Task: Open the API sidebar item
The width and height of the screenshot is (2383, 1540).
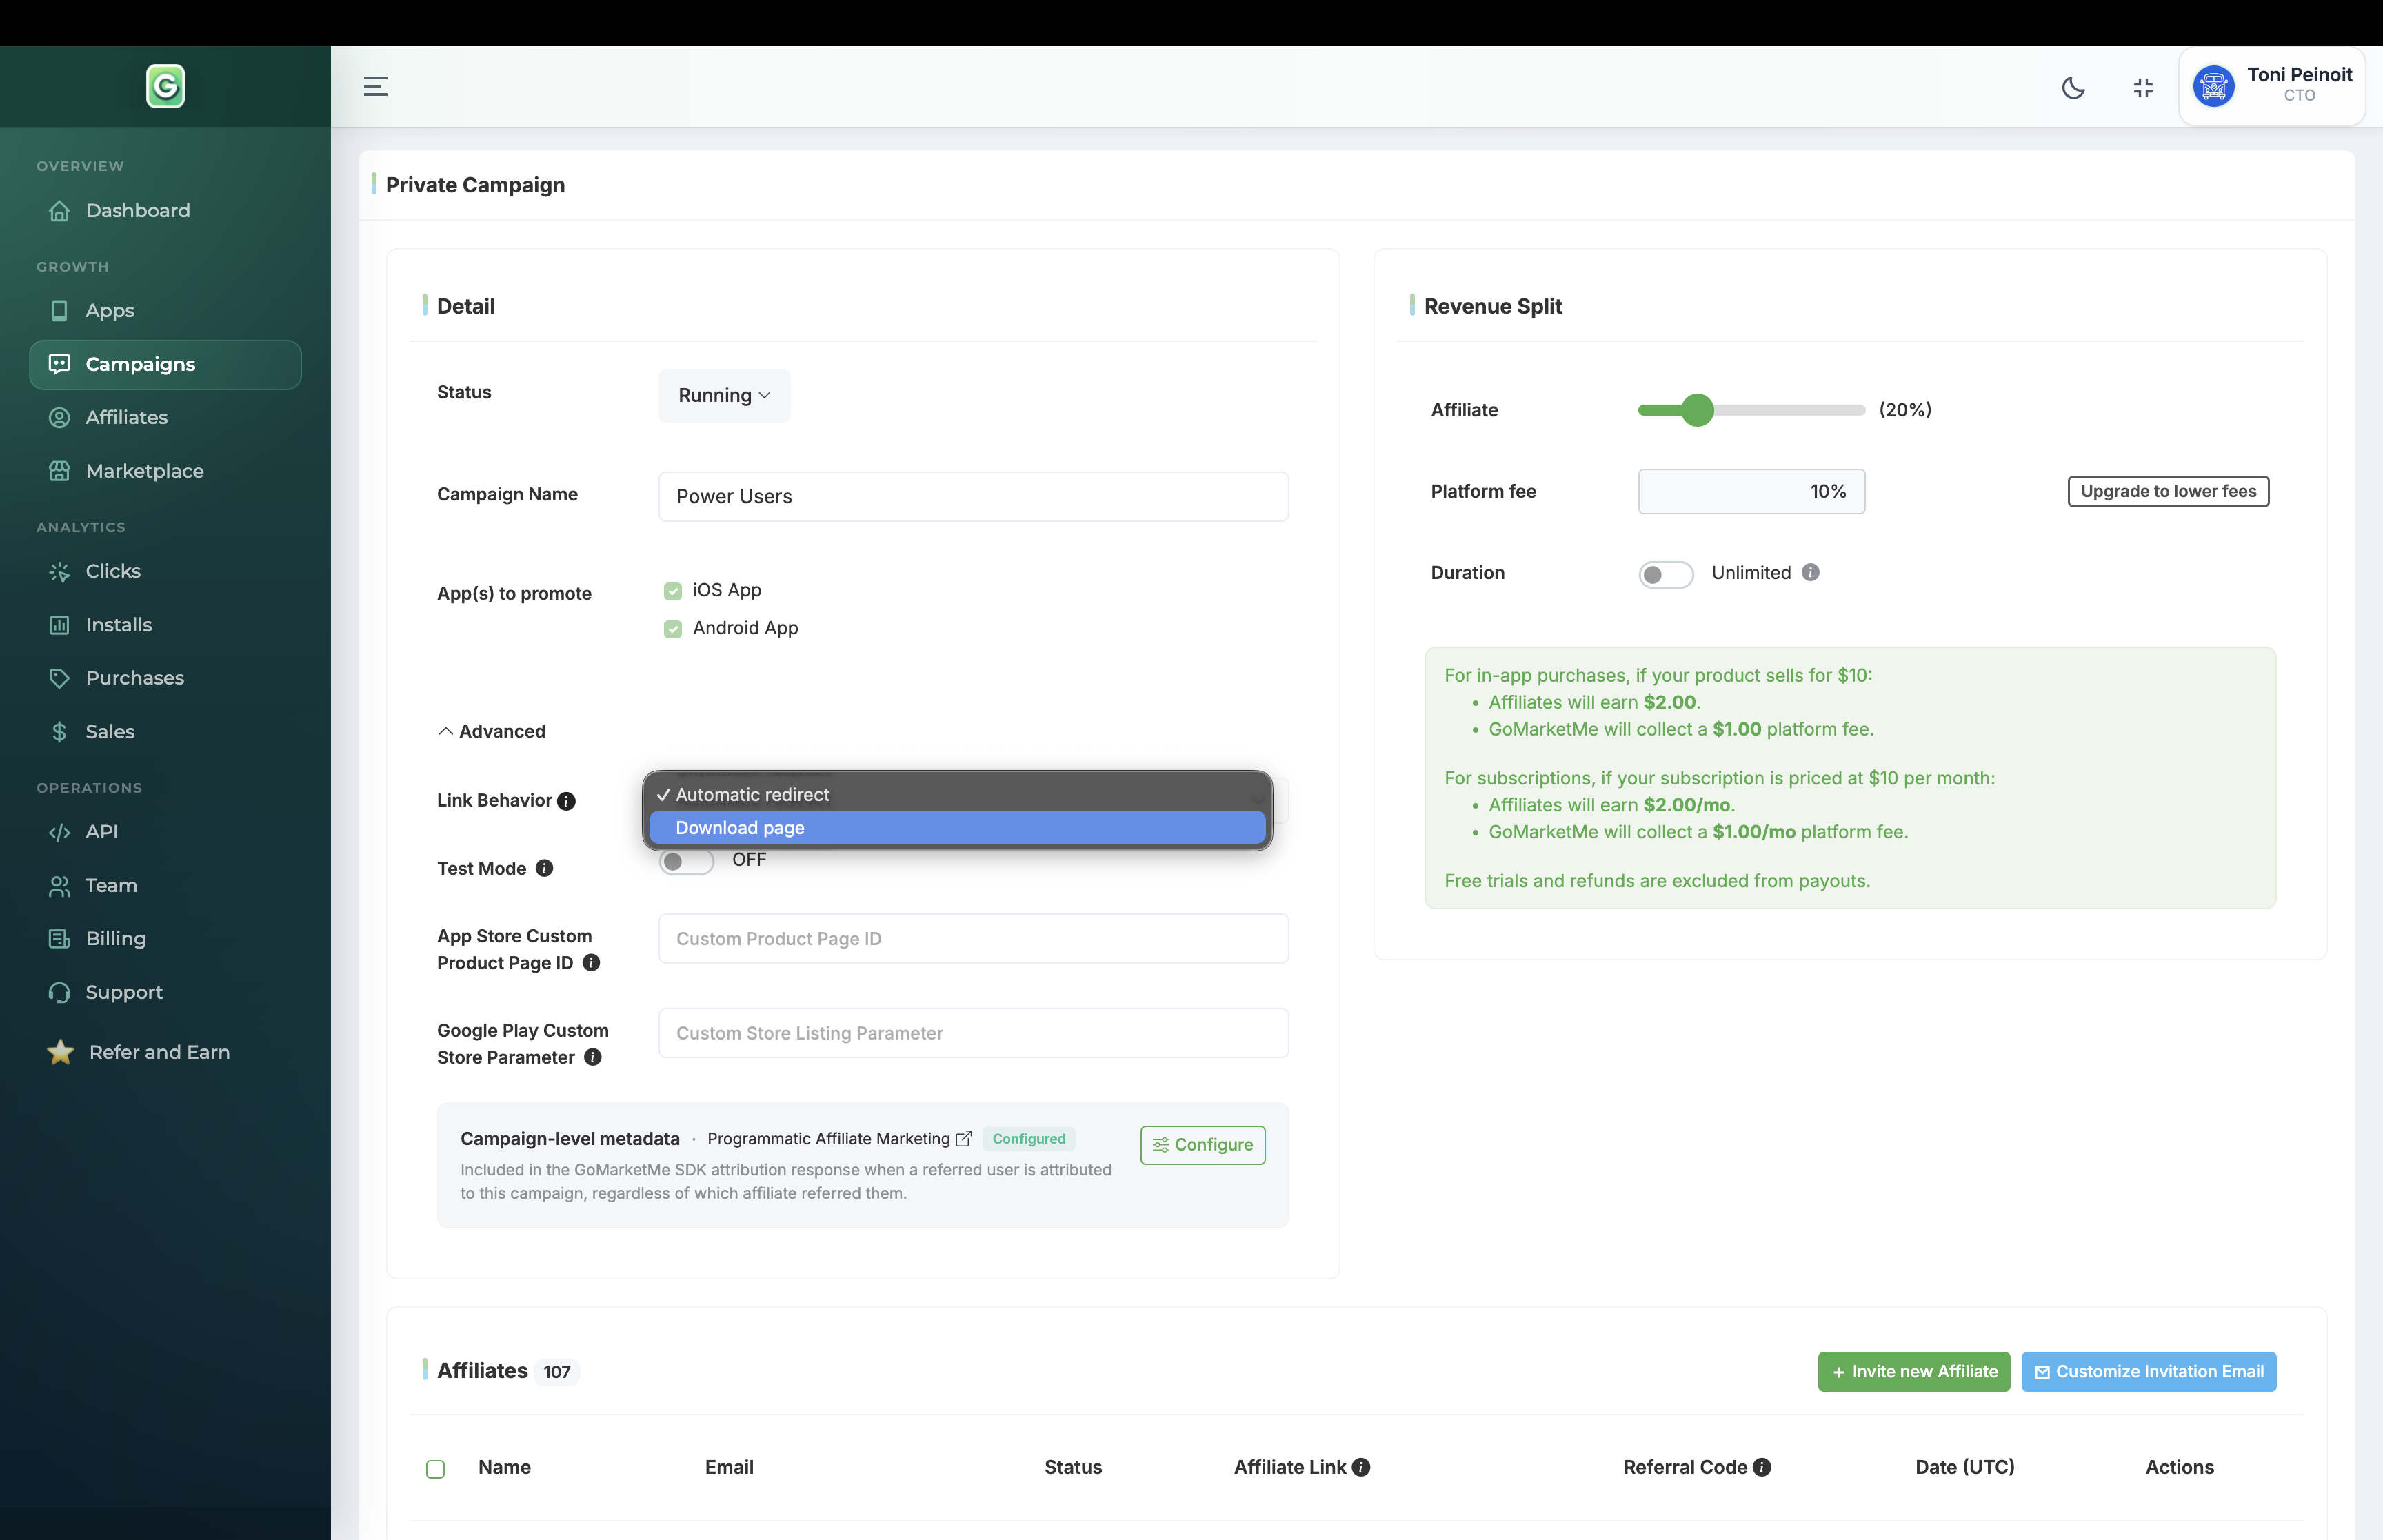Action: click(x=165, y=832)
